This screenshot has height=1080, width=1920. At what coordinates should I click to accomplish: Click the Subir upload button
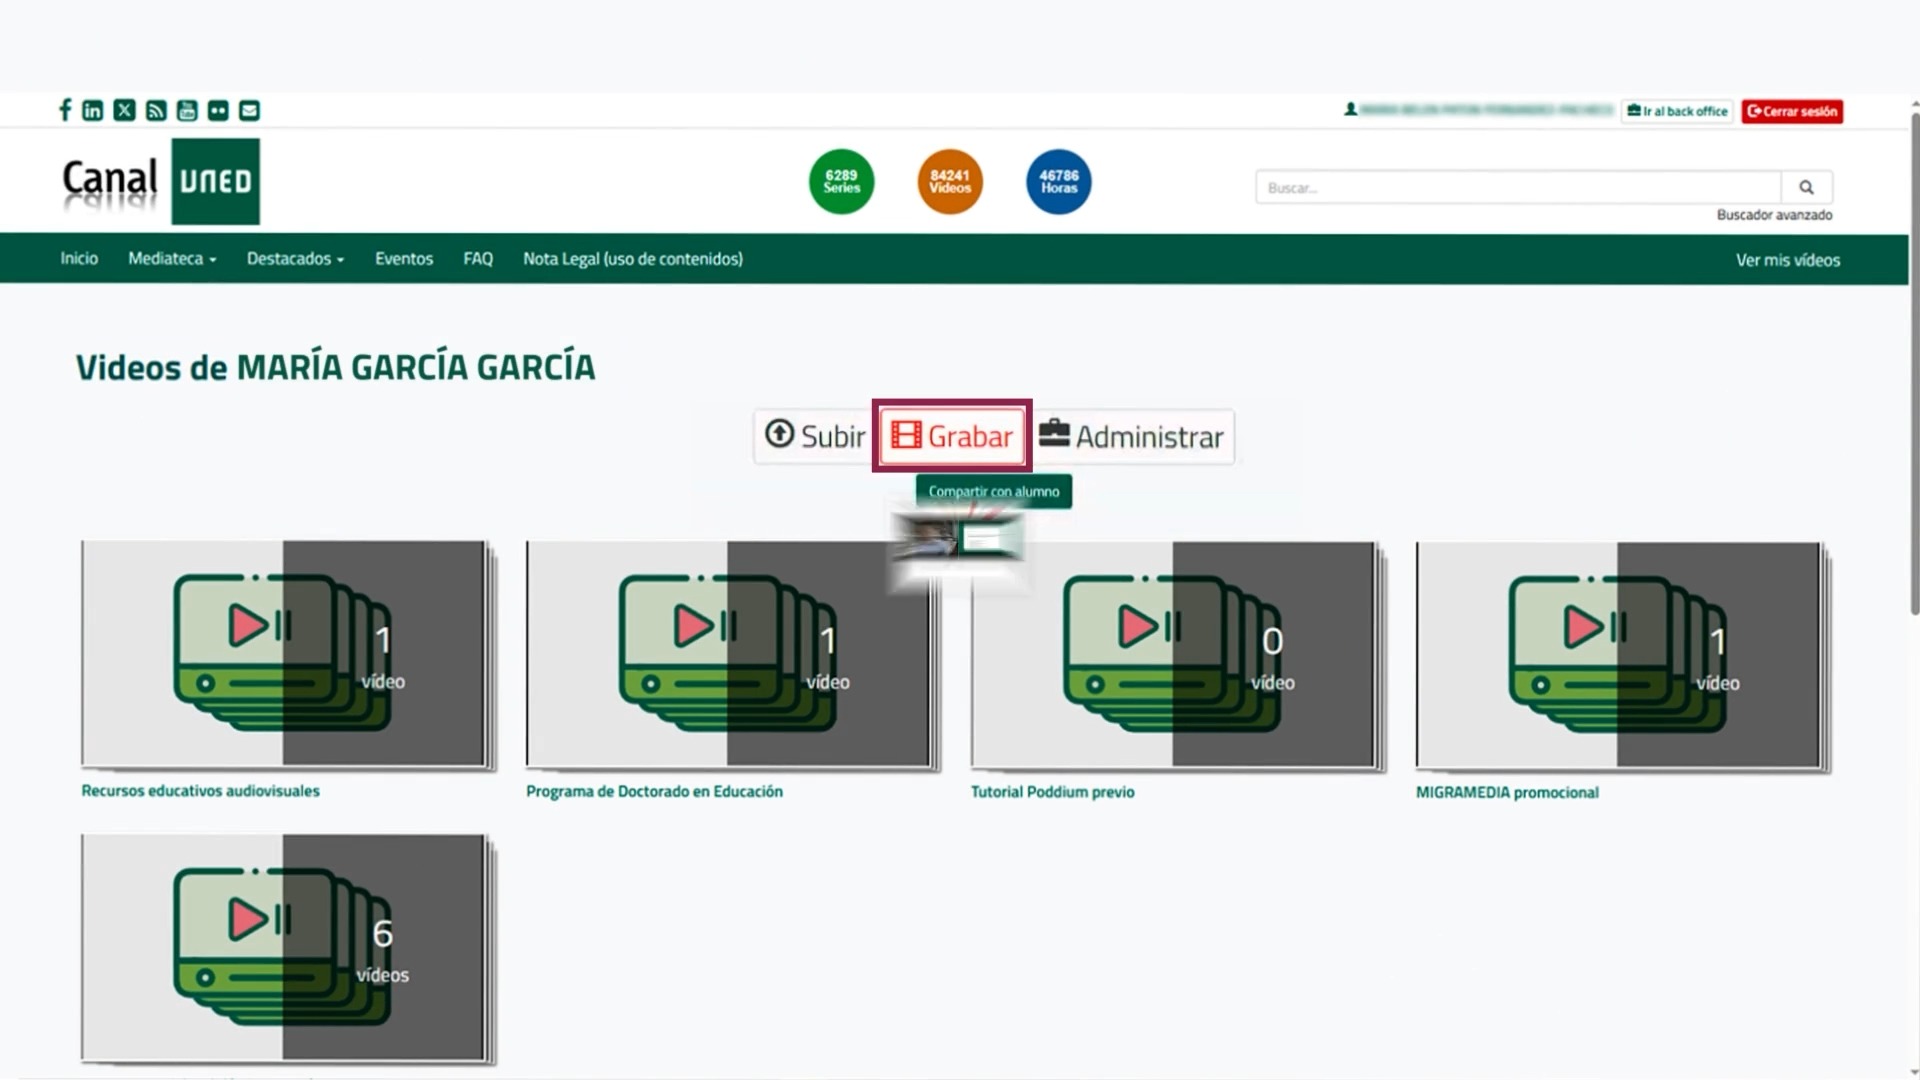click(x=815, y=436)
